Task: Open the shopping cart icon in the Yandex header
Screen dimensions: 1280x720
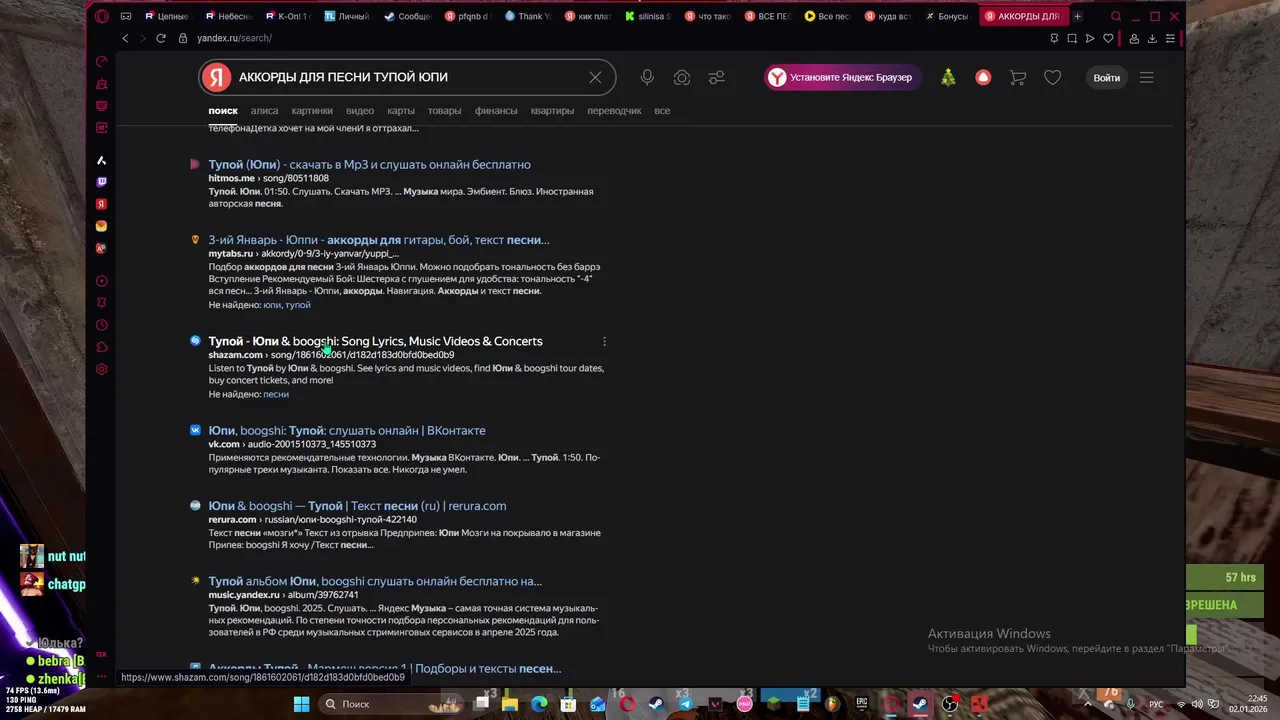Action: point(1018,77)
